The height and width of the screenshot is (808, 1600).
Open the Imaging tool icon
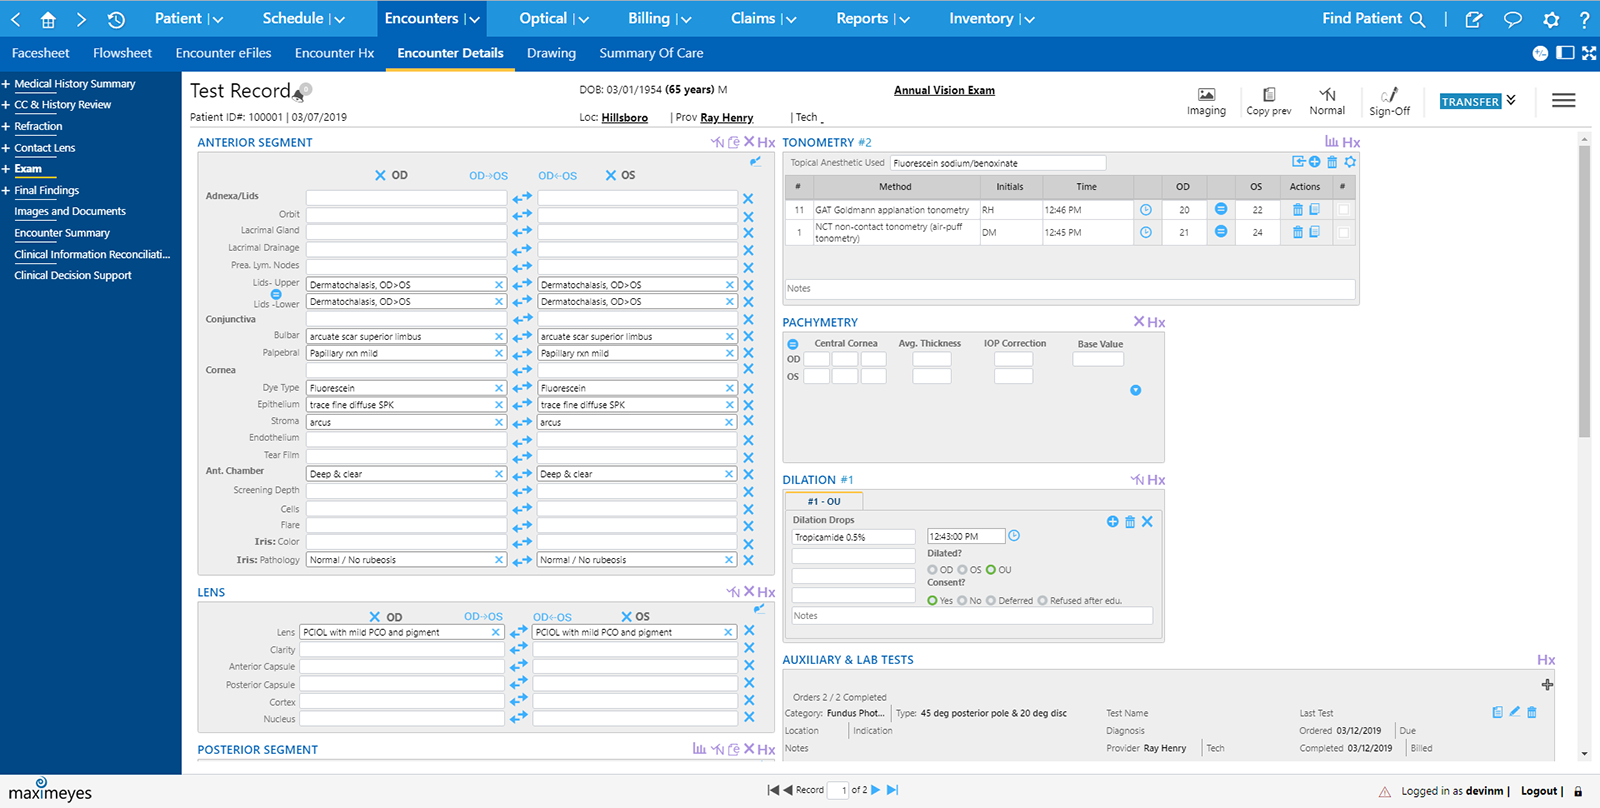pyautogui.click(x=1206, y=95)
